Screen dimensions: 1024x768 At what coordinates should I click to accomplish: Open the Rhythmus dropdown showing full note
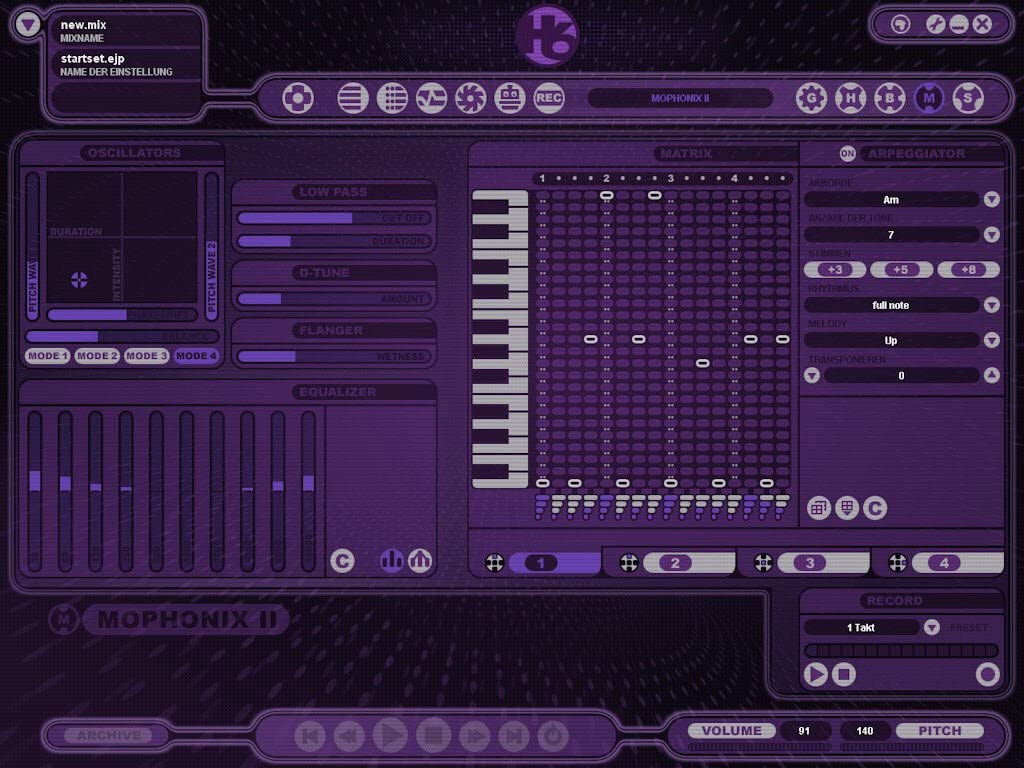click(991, 305)
